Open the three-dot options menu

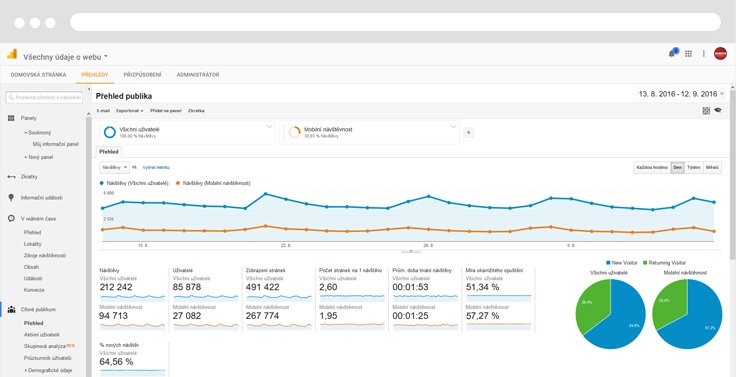[x=704, y=54]
